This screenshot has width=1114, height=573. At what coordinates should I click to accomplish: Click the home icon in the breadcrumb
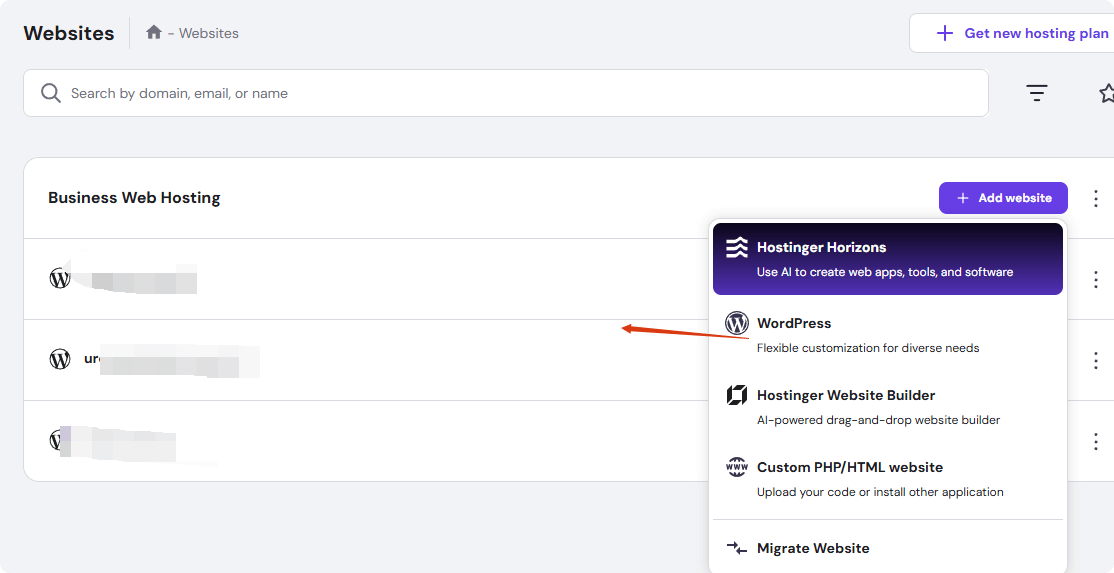[x=154, y=33]
